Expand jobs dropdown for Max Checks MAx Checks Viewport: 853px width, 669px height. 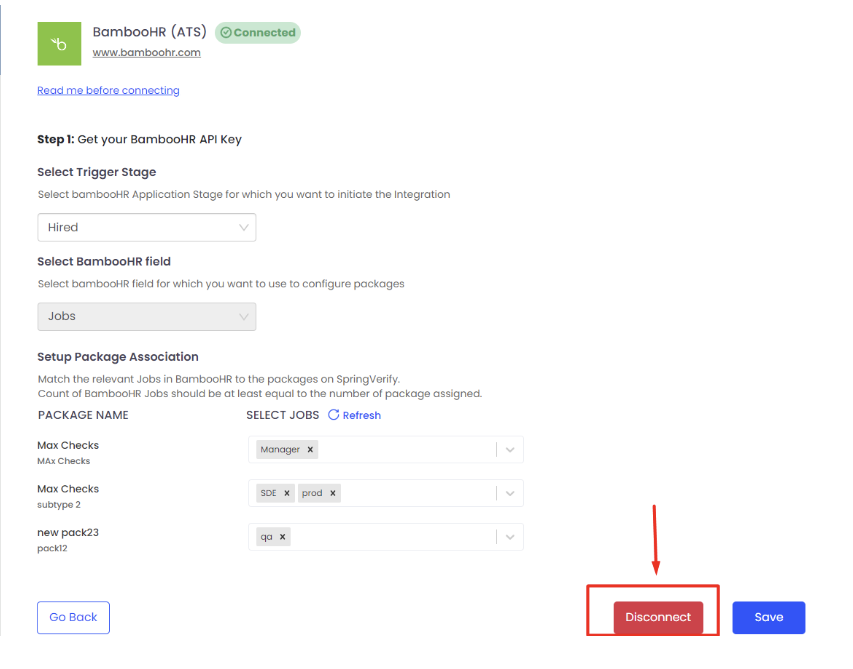coord(510,450)
